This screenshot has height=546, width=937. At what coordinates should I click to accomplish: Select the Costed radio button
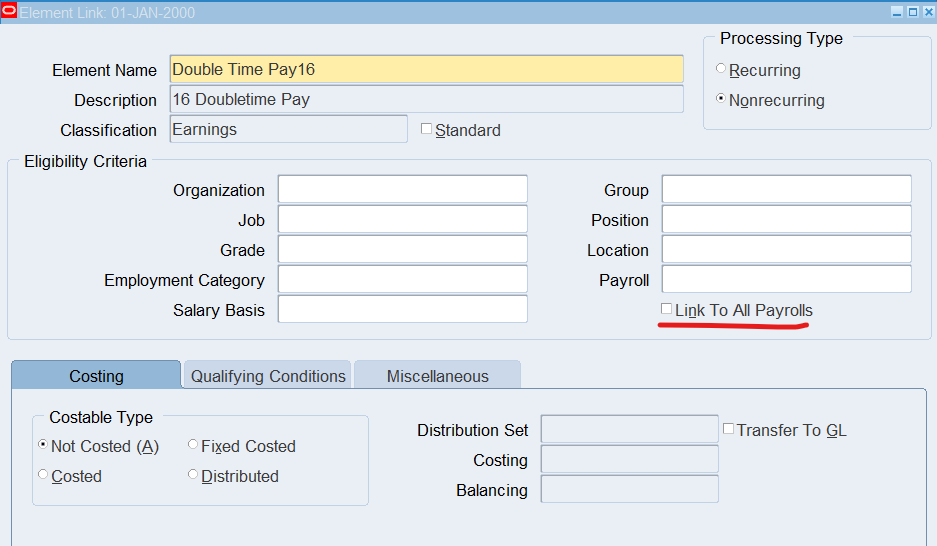43,476
